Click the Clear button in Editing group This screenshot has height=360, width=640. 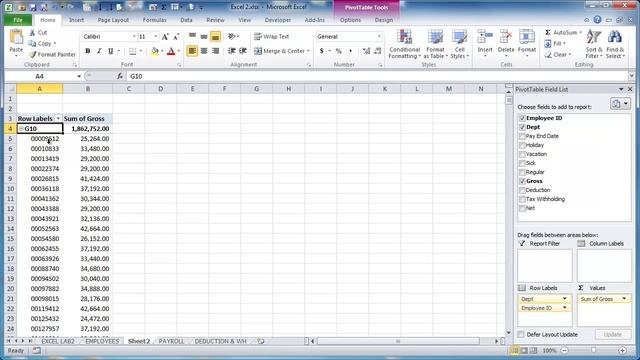(x=558, y=54)
